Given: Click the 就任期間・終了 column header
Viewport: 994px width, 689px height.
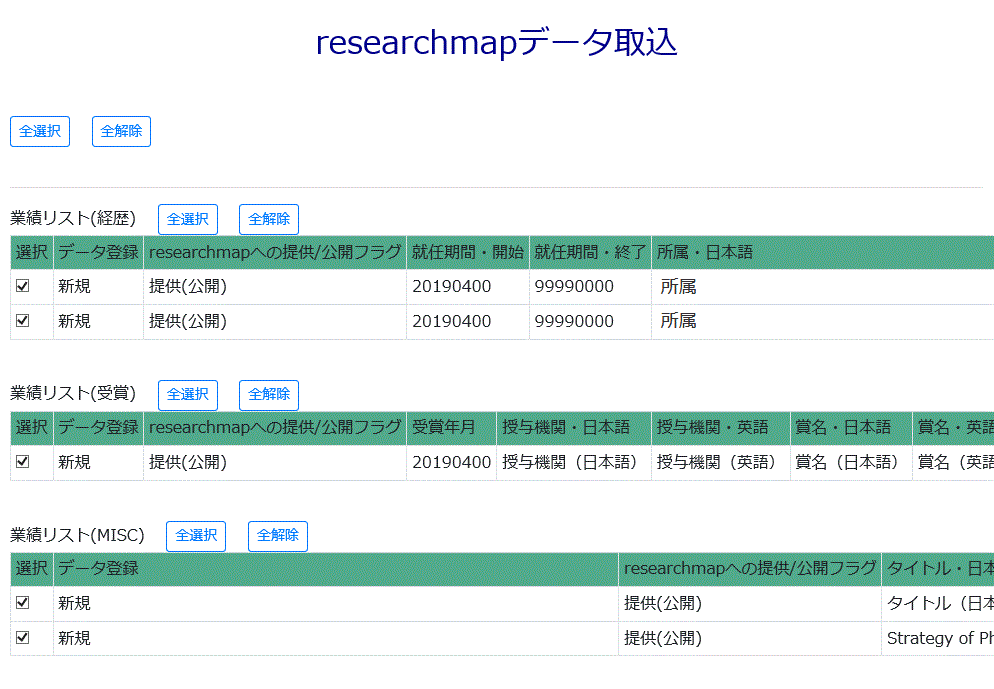Looking at the screenshot, I should pos(590,252).
